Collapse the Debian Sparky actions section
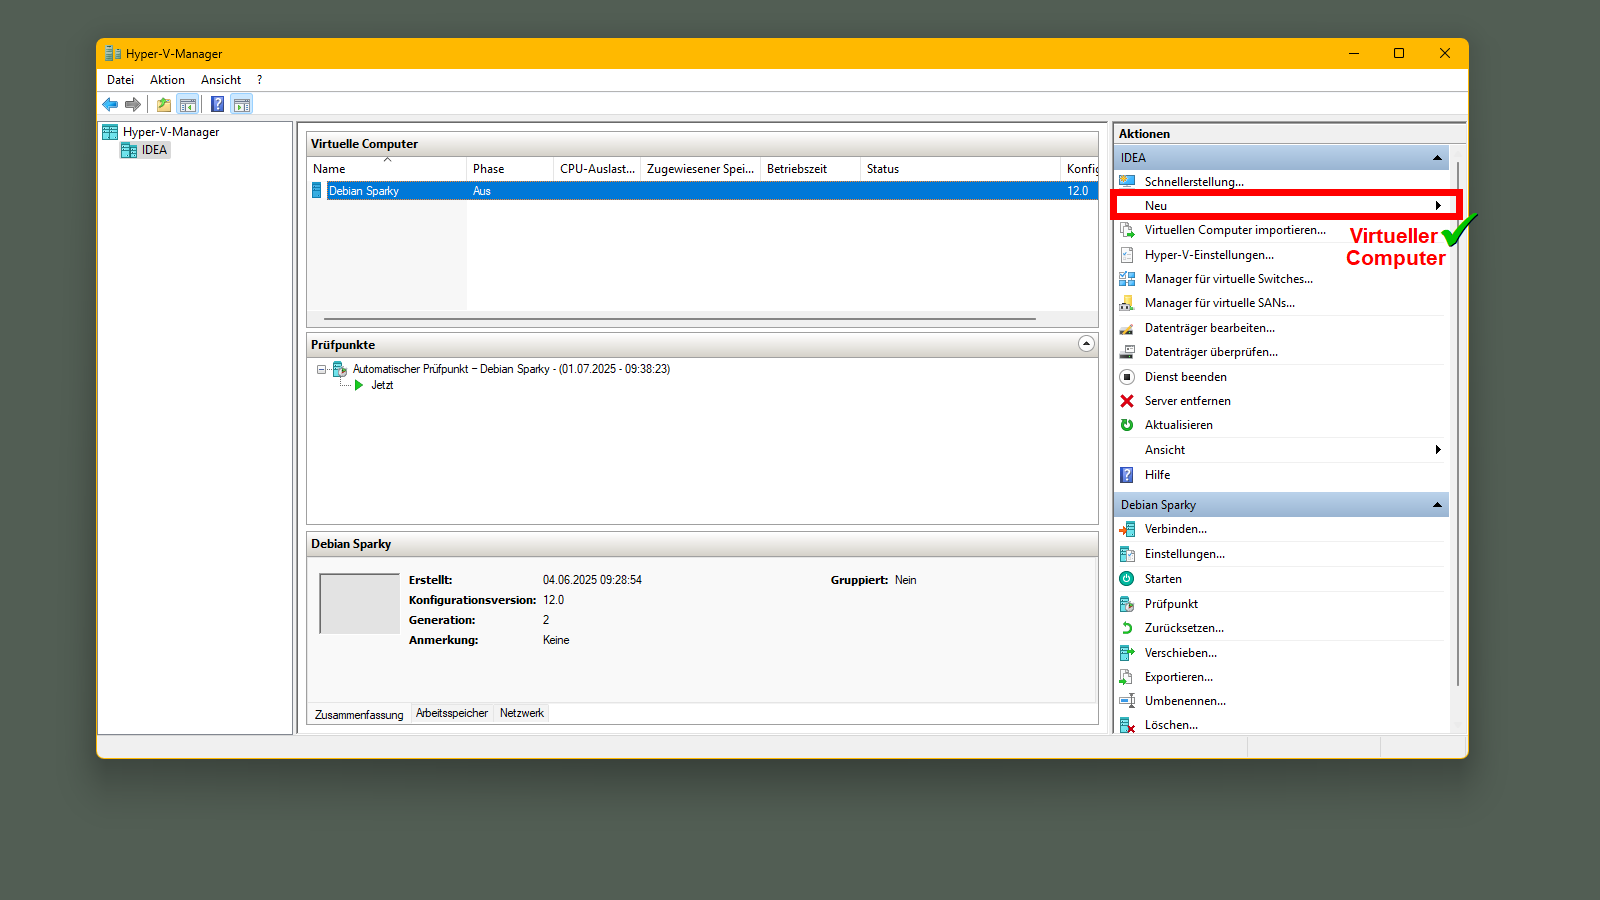The height and width of the screenshot is (900, 1600). point(1437,505)
